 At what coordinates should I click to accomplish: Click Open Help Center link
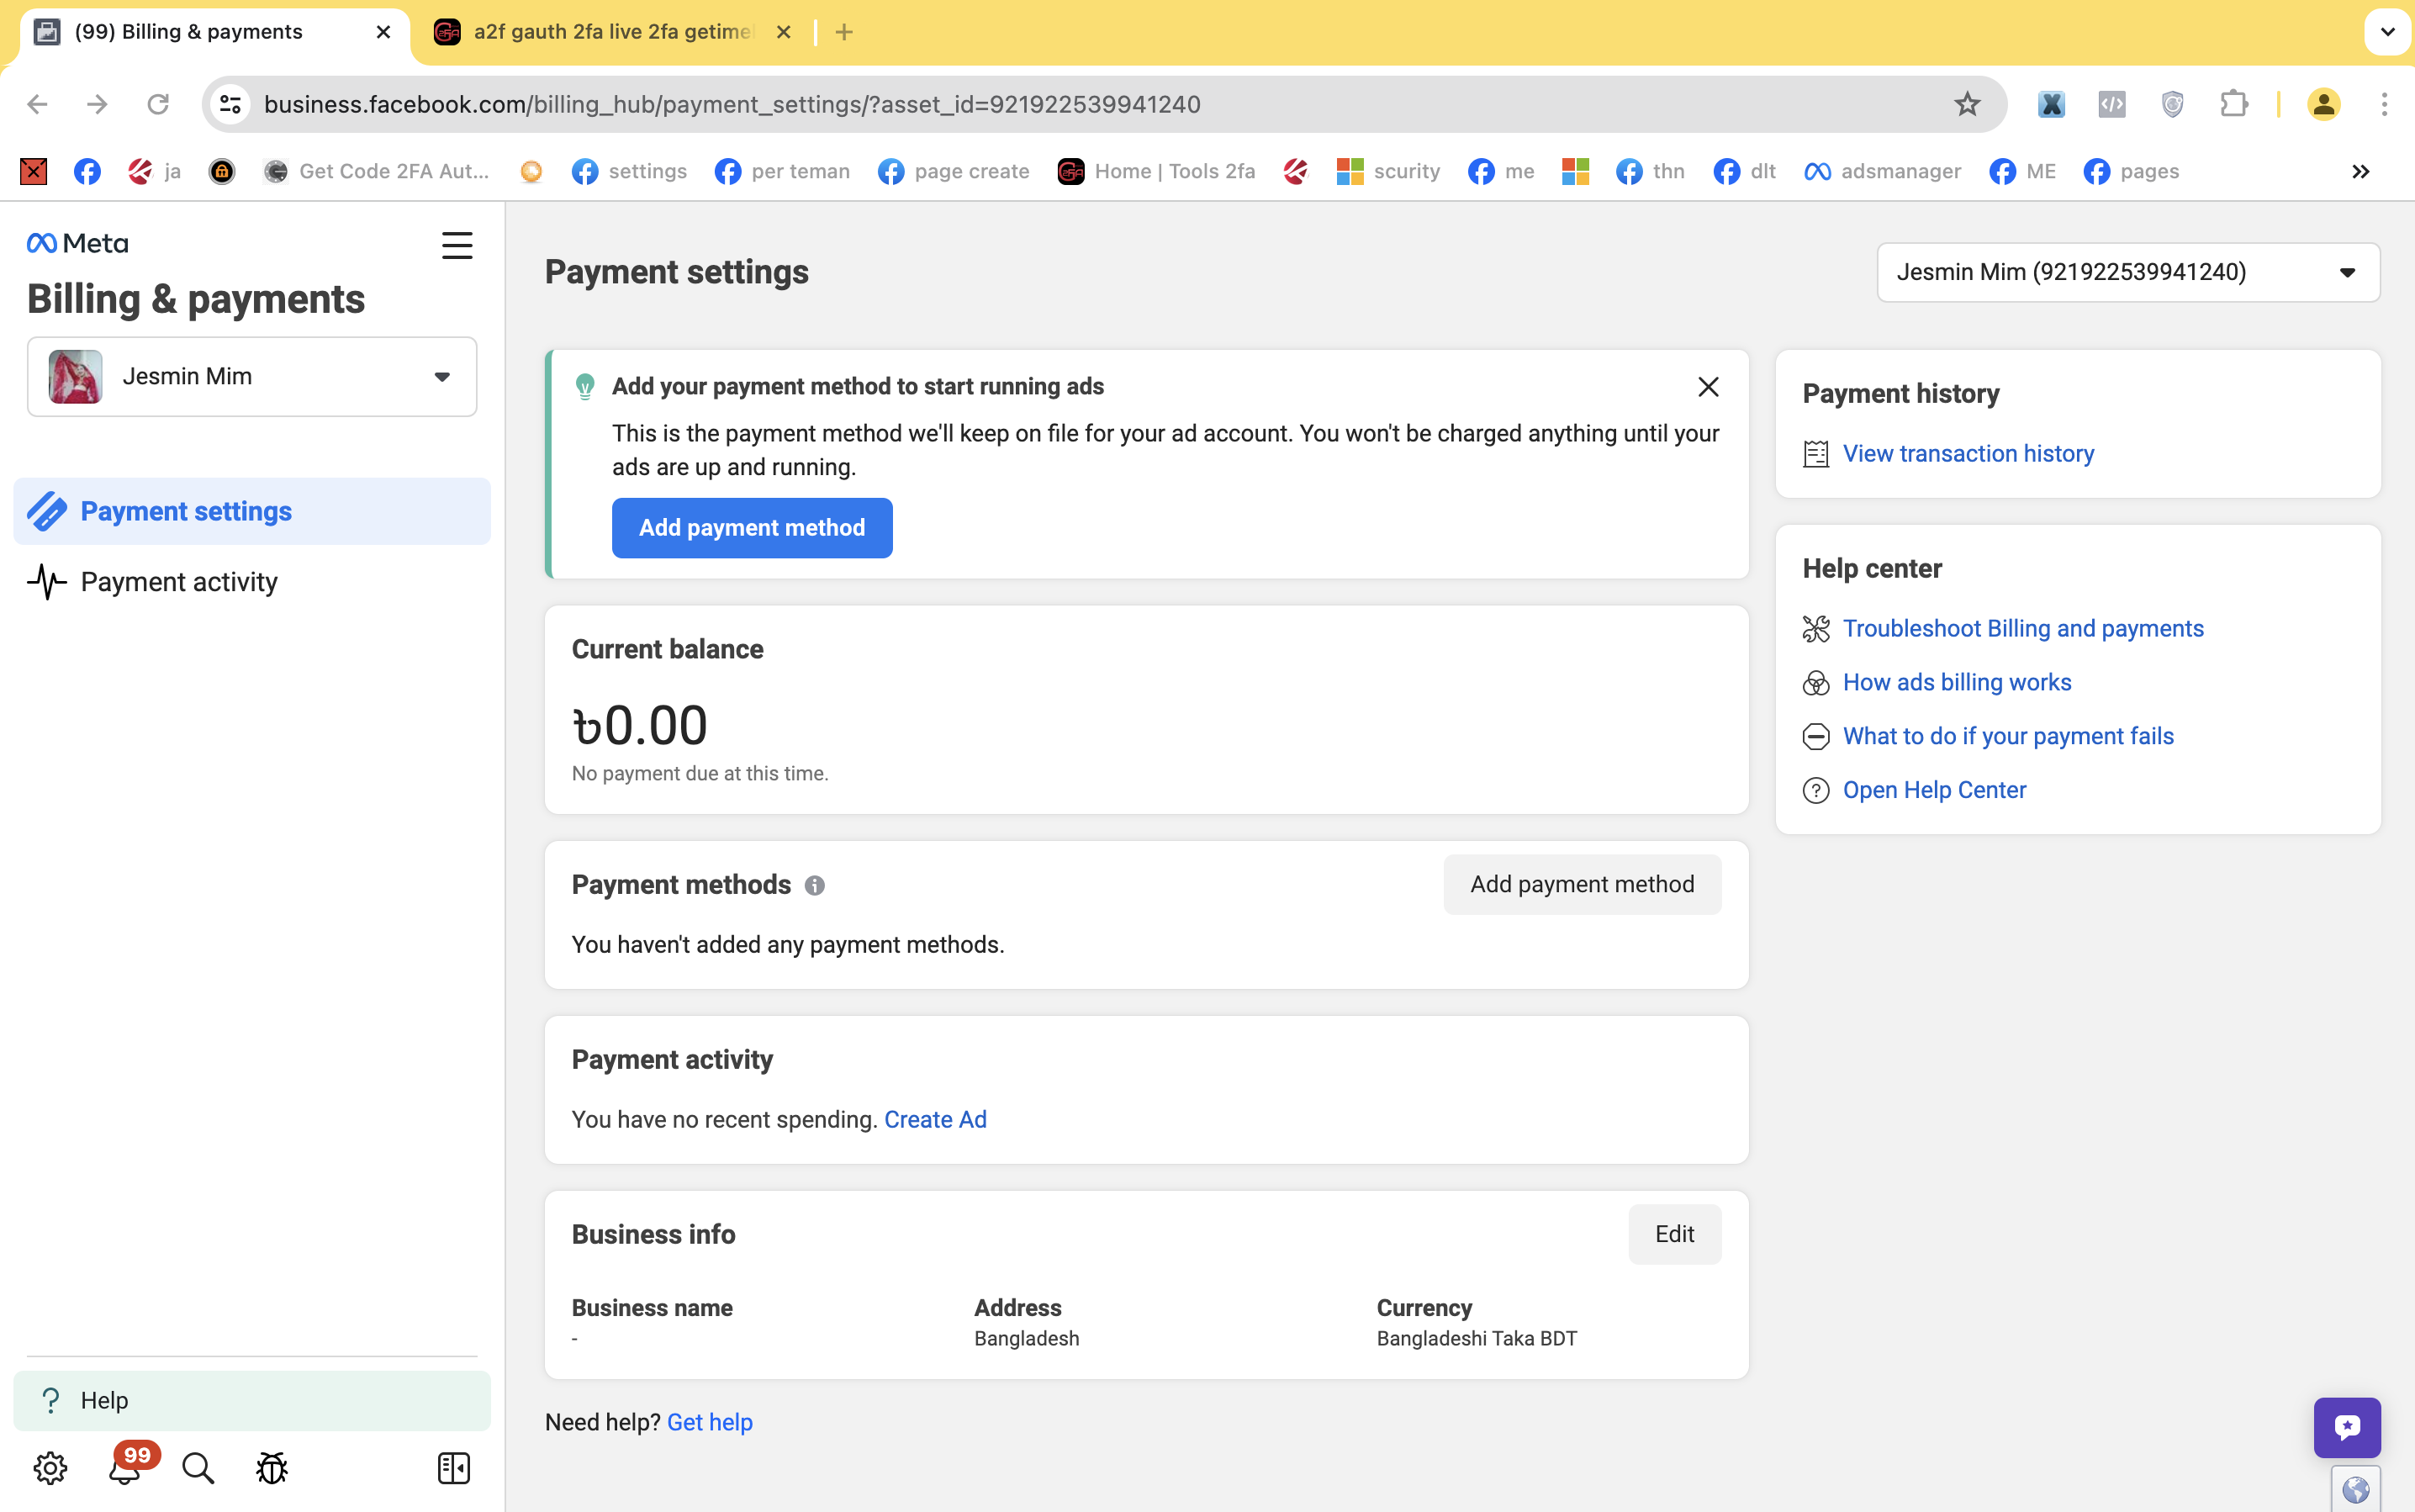pyautogui.click(x=1934, y=790)
